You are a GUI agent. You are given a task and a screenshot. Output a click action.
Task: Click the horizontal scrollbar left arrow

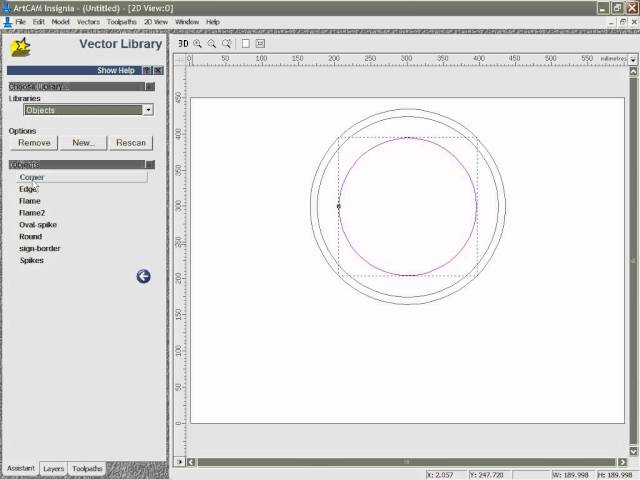click(x=191, y=462)
